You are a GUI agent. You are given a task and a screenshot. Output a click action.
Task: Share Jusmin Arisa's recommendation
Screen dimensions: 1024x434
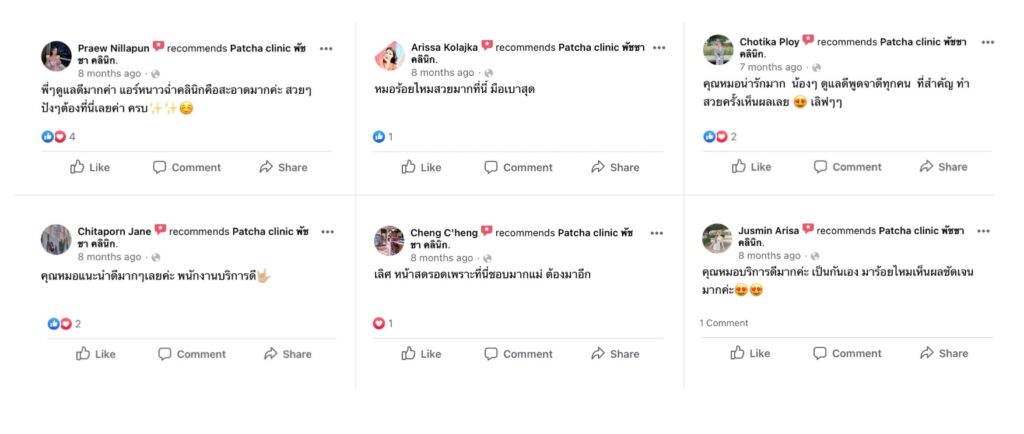click(x=943, y=353)
